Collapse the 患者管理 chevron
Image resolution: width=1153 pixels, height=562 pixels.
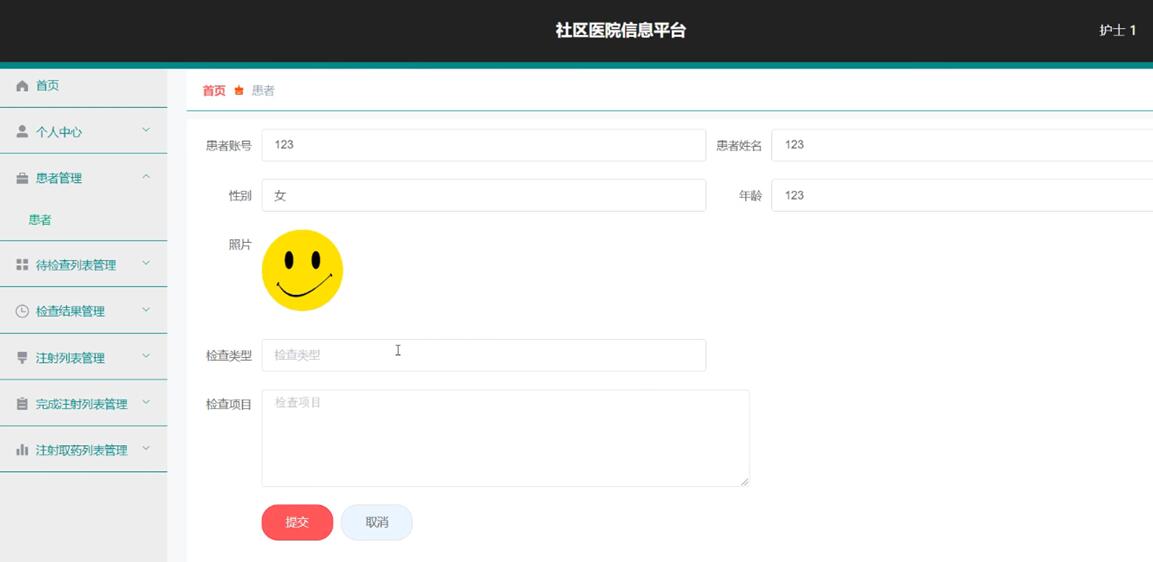146,177
